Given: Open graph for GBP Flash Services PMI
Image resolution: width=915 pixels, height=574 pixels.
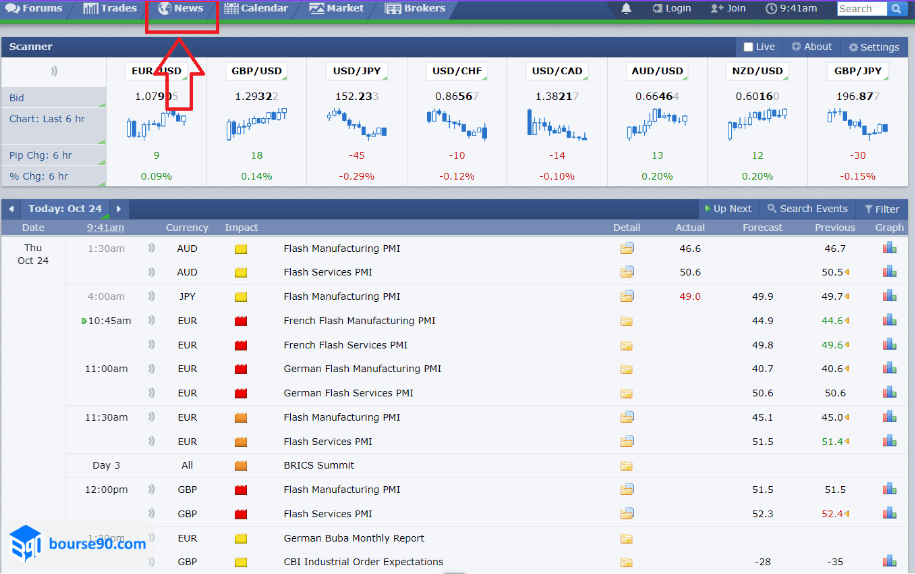Looking at the screenshot, I should pos(889,514).
